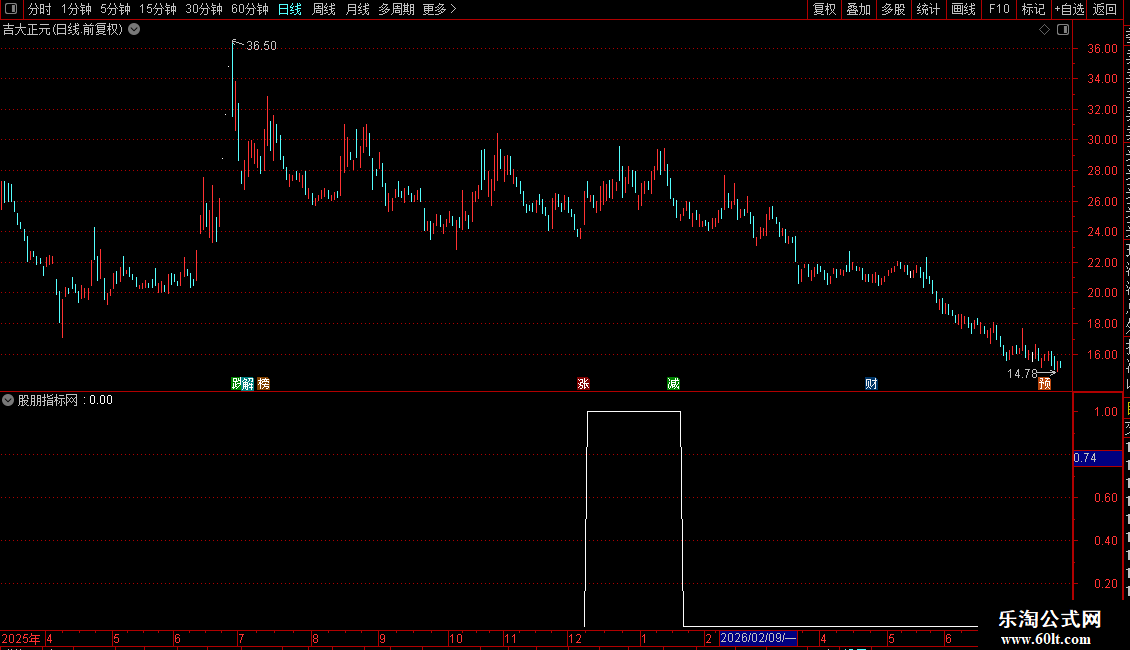
Task: Switch to 月线 monthly chart
Action: tap(357, 9)
